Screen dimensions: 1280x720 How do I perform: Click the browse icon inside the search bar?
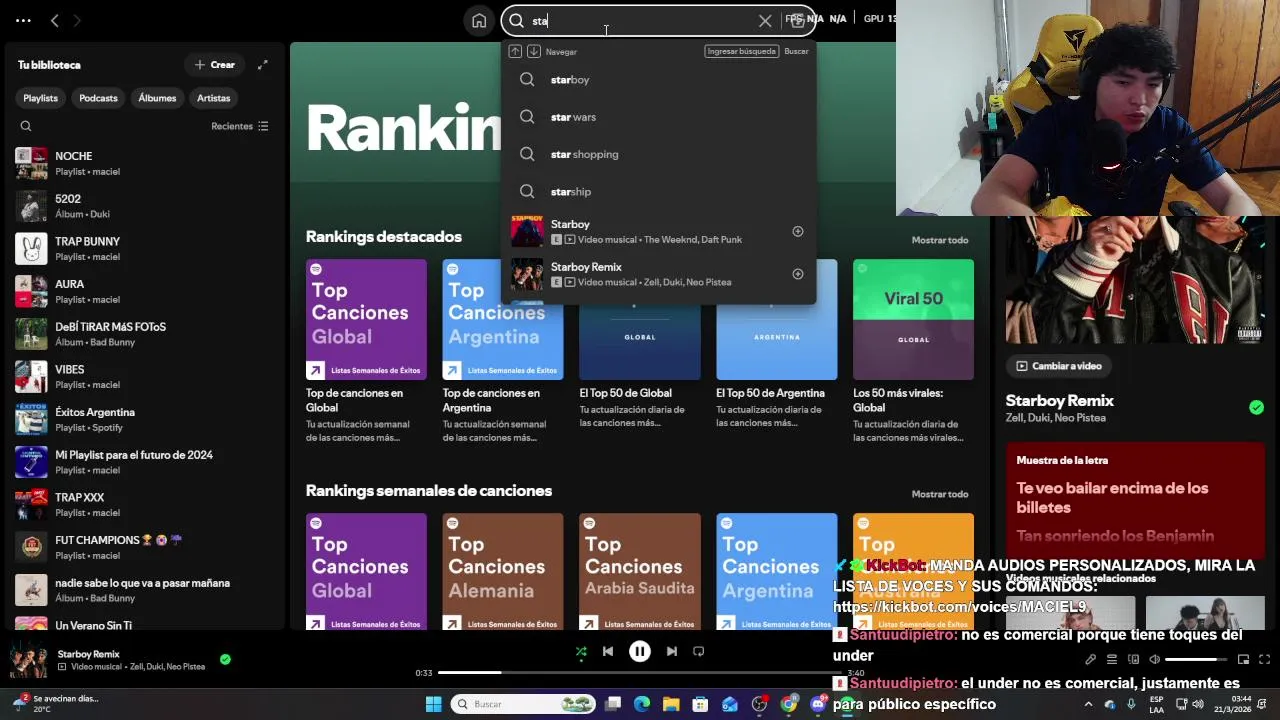pos(797,20)
